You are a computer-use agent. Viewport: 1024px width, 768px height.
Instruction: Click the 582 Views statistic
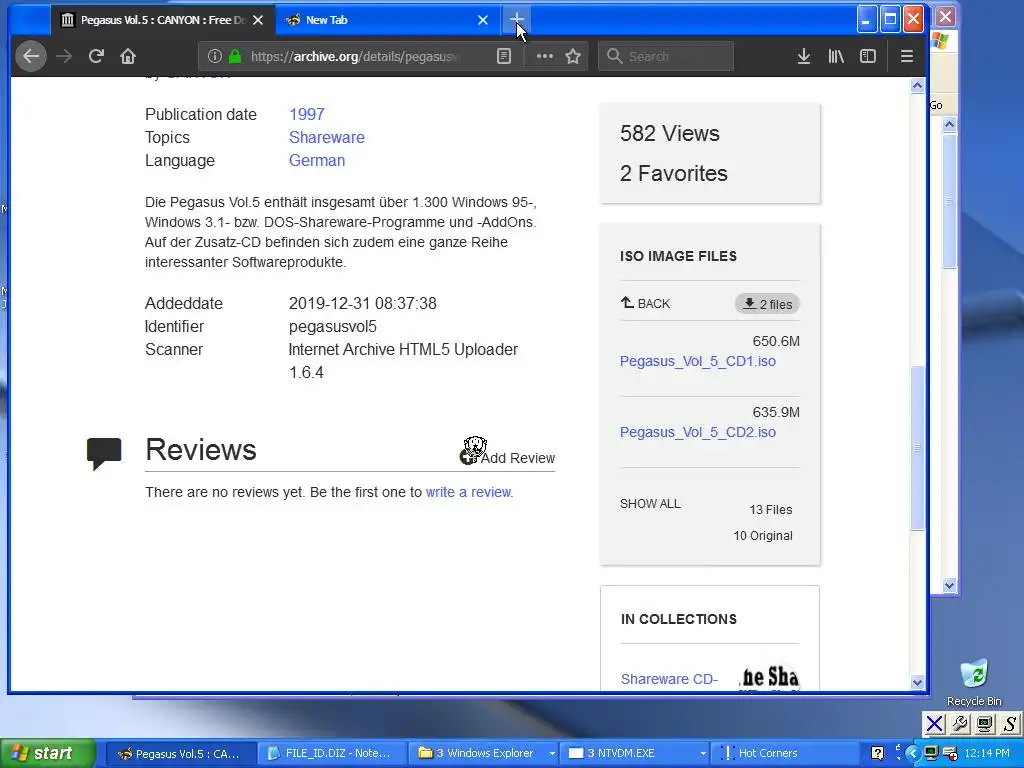(669, 133)
